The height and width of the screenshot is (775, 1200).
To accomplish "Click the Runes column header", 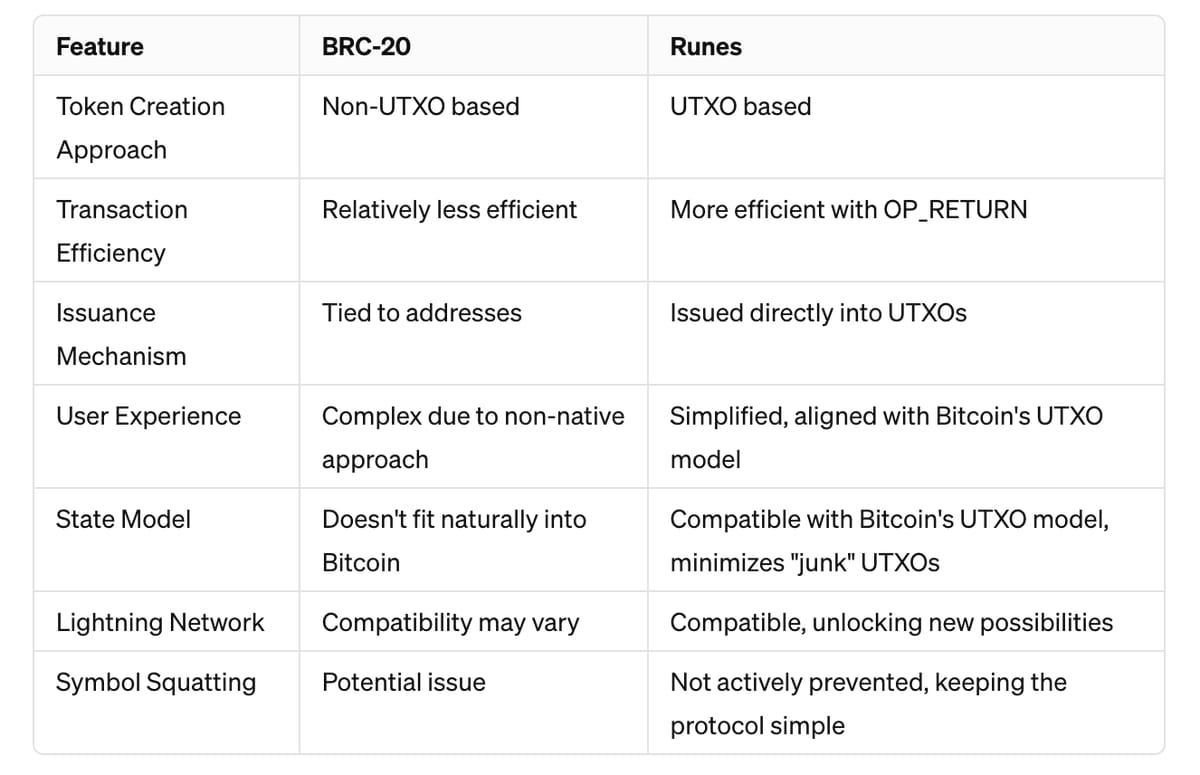I will (x=706, y=47).
